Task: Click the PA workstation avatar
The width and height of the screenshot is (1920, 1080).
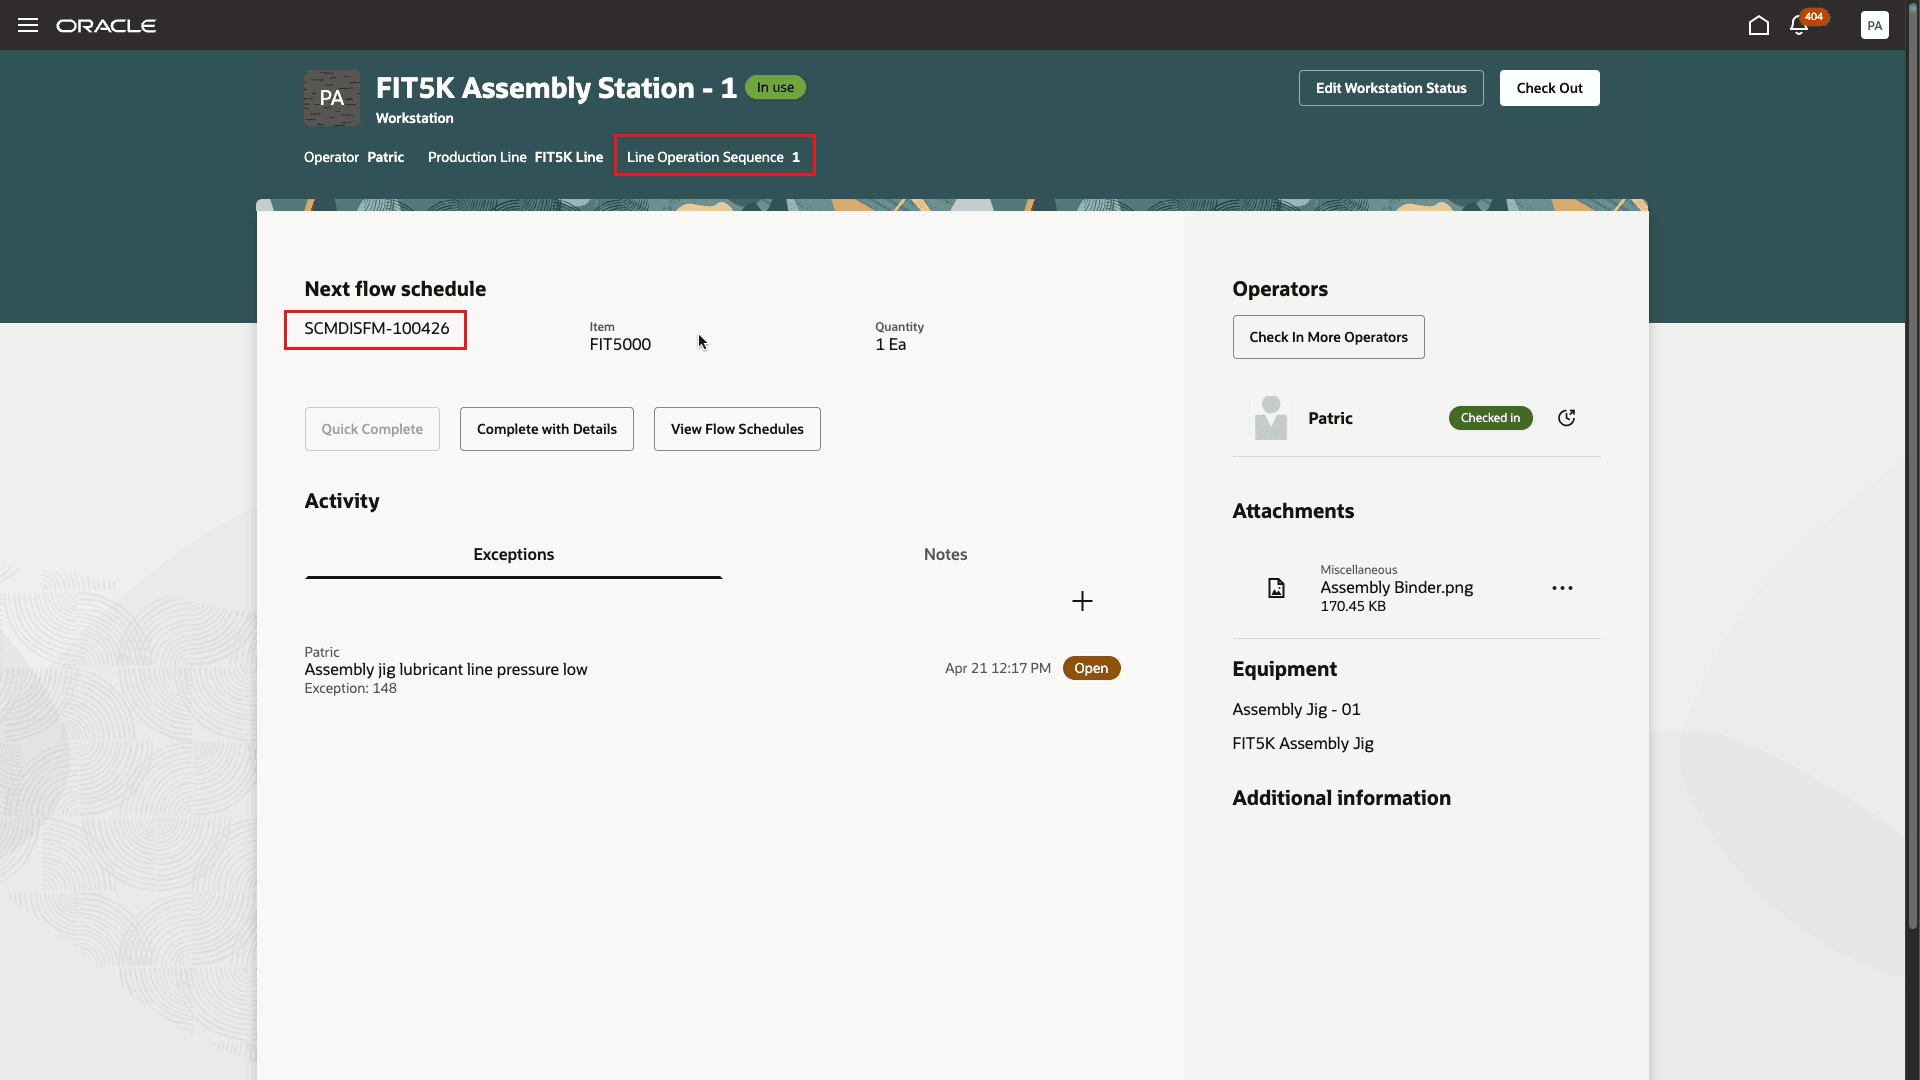Action: tap(332, 98)
